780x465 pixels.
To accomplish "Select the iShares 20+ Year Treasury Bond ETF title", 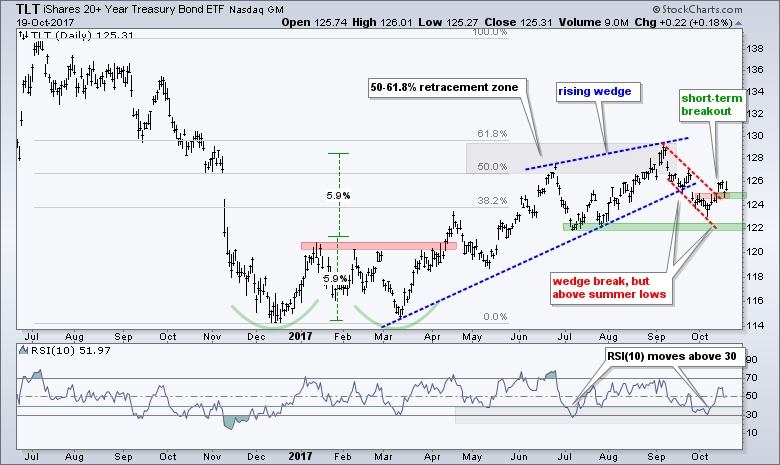I will pos(133,9).
